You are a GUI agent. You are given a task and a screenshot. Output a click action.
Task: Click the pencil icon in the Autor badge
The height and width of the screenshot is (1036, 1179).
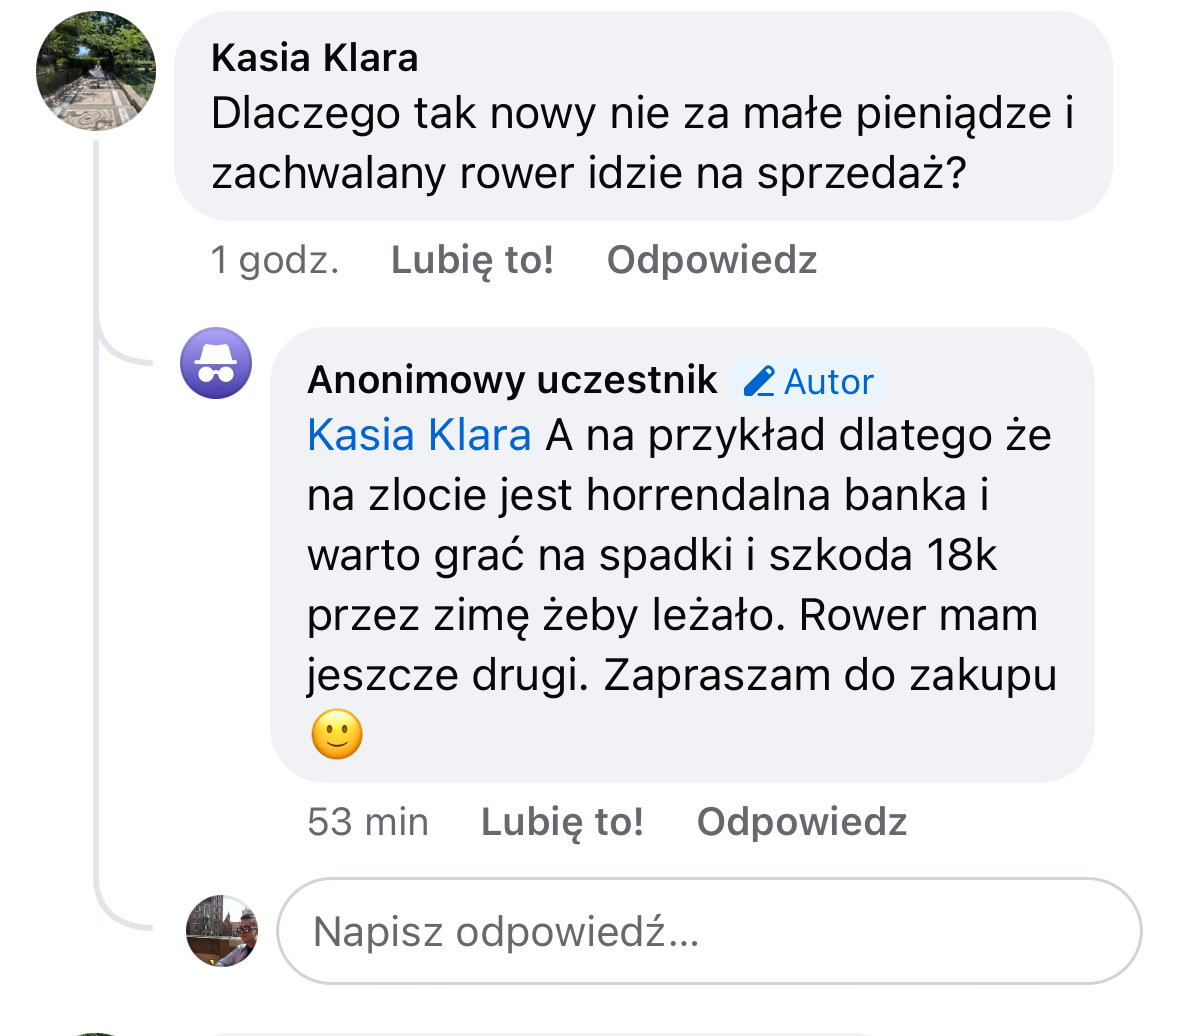[759, 381]
